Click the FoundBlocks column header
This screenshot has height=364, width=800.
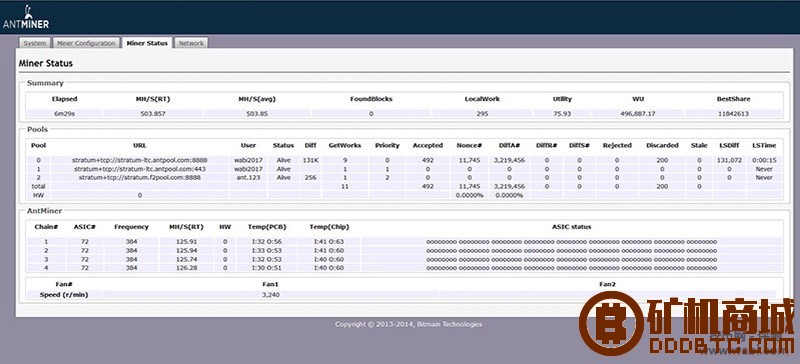[x=371, y=99]
